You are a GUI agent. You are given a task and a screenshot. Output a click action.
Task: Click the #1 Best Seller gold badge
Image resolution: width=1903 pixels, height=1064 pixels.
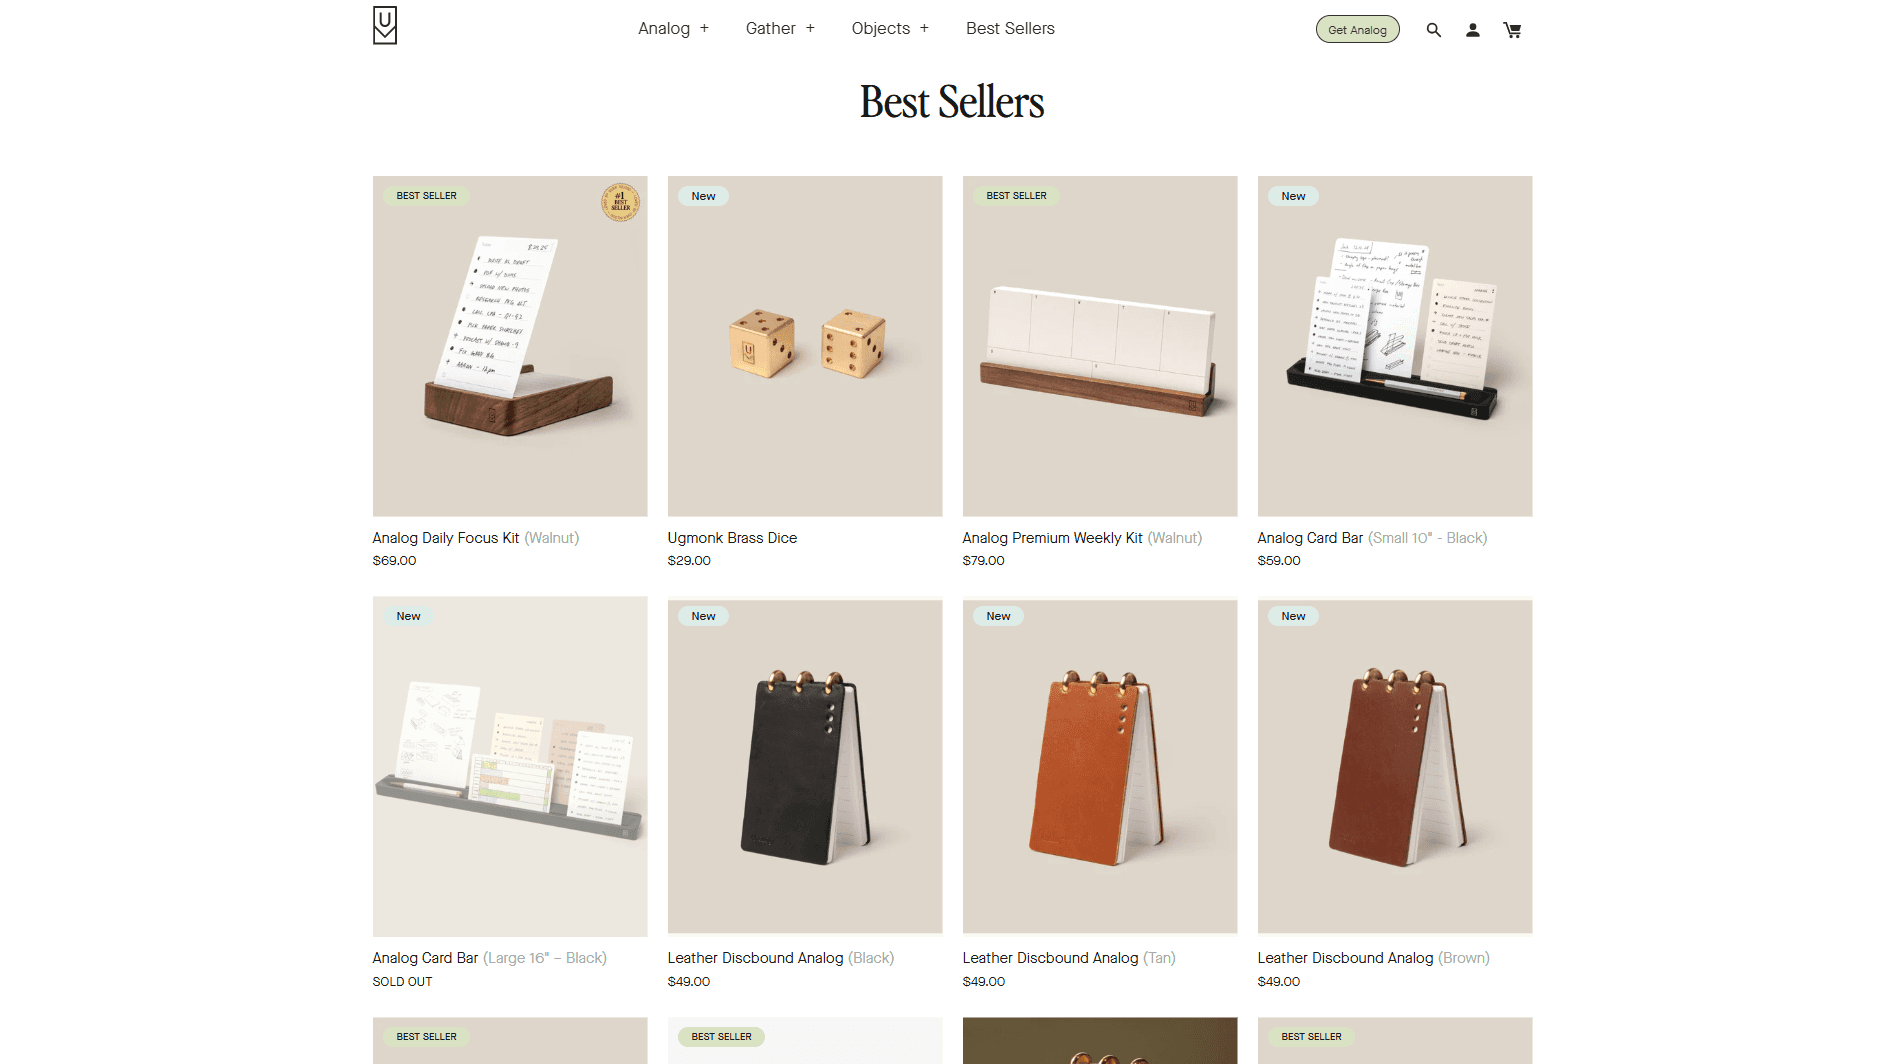620,202
